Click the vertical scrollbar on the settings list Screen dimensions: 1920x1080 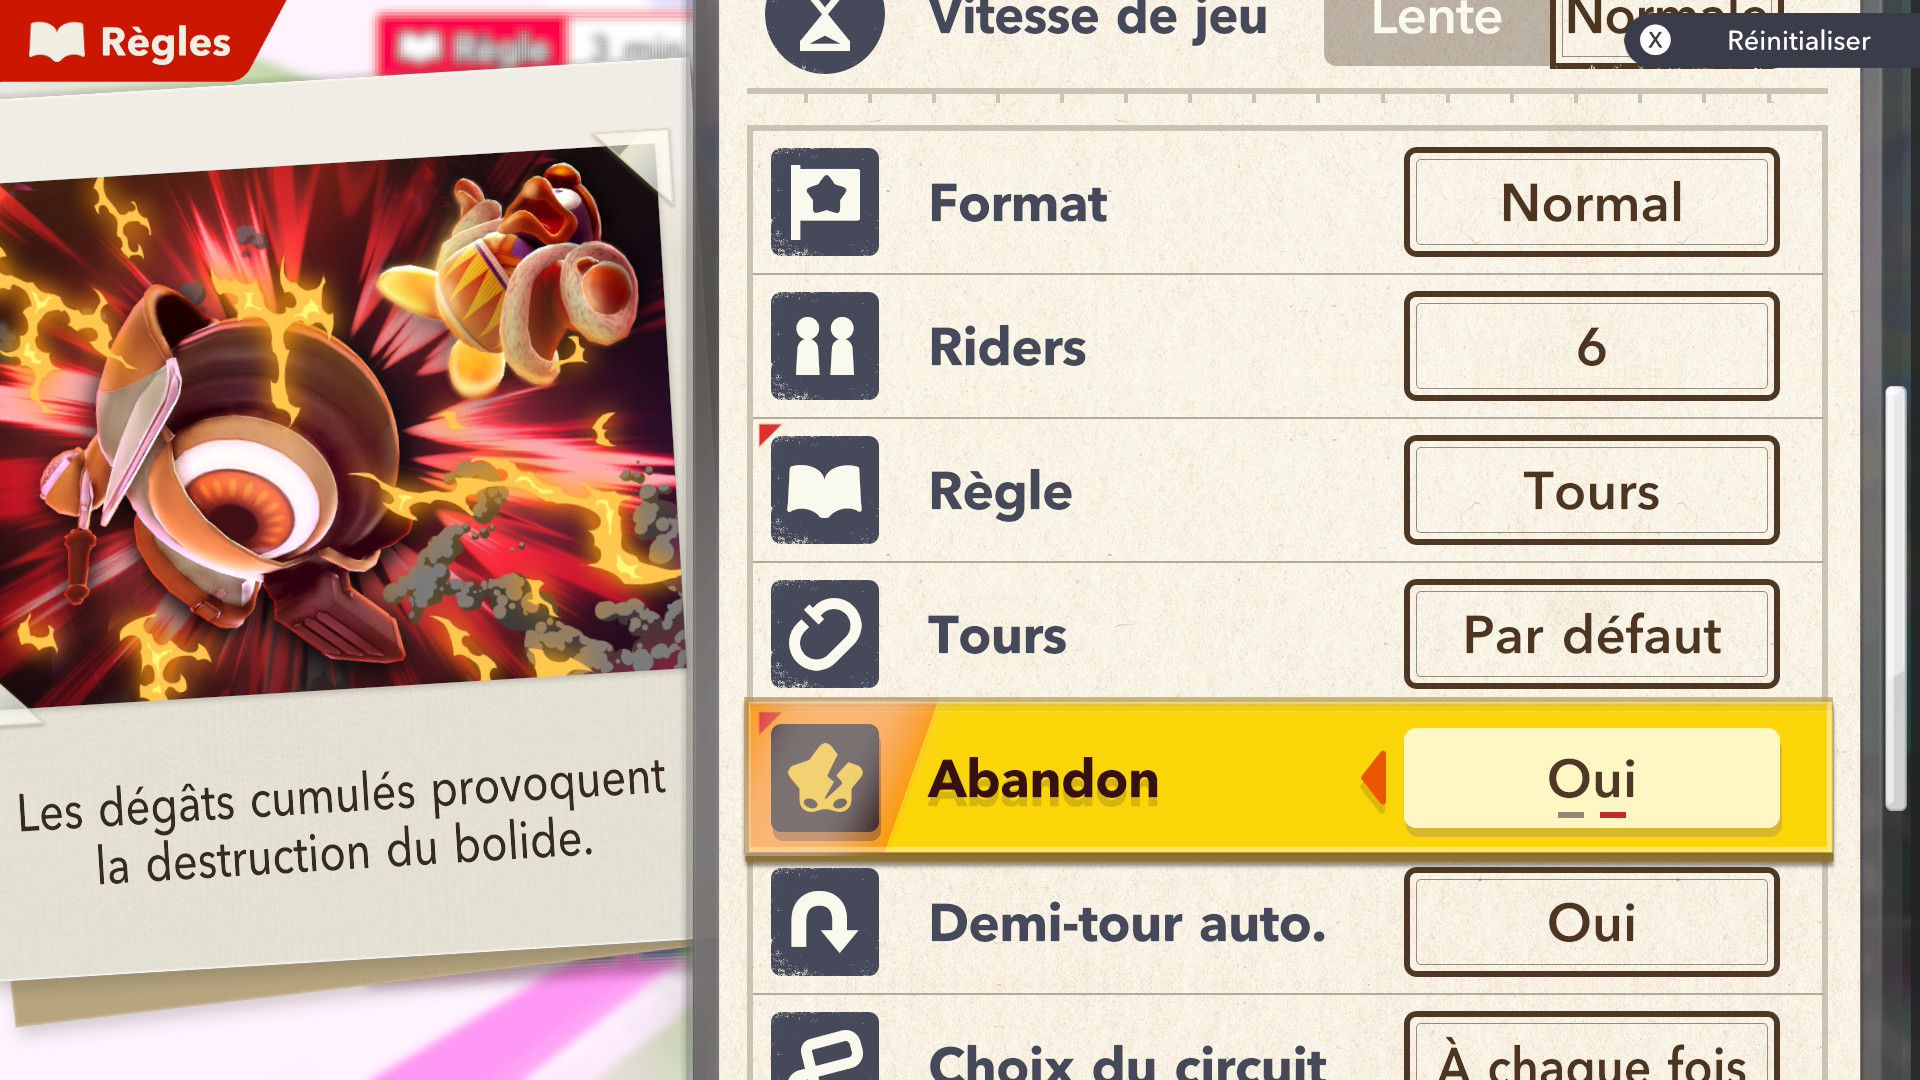tap(1895, 598)
